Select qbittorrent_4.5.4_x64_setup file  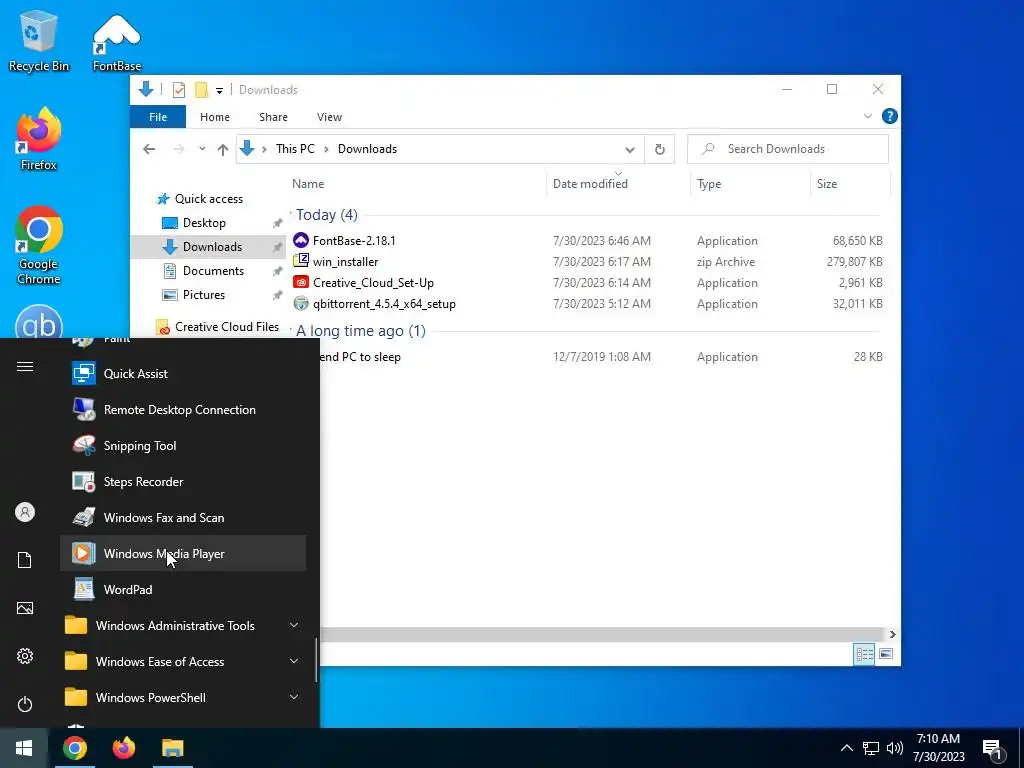click(x=384, y=304)
